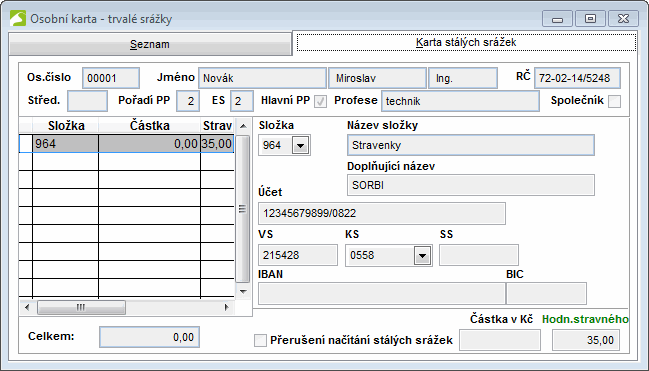
Task: Click the empty Střed. field
Action: pyautogui.click(x=87, y=101)
